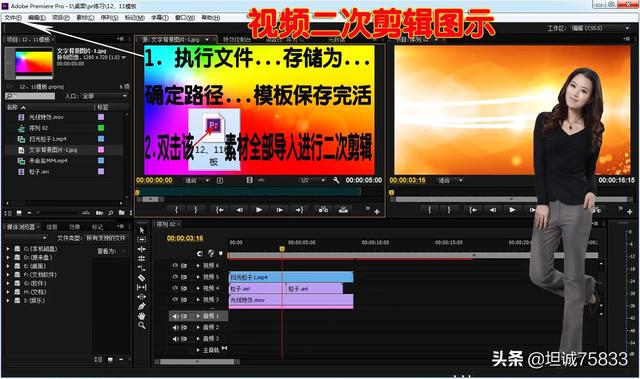Screen dimensions: 640x379
Task: Go to In point in program monitor
Action: (x=473, y=210)
